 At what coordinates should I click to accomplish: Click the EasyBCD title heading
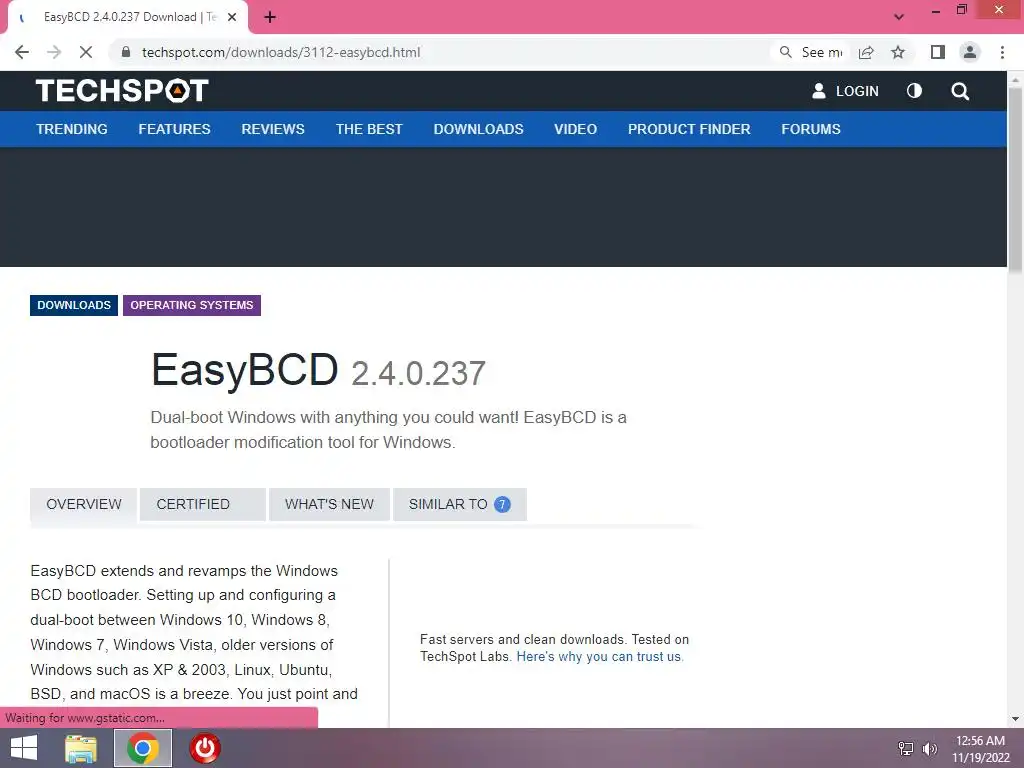tap(244, 370)
